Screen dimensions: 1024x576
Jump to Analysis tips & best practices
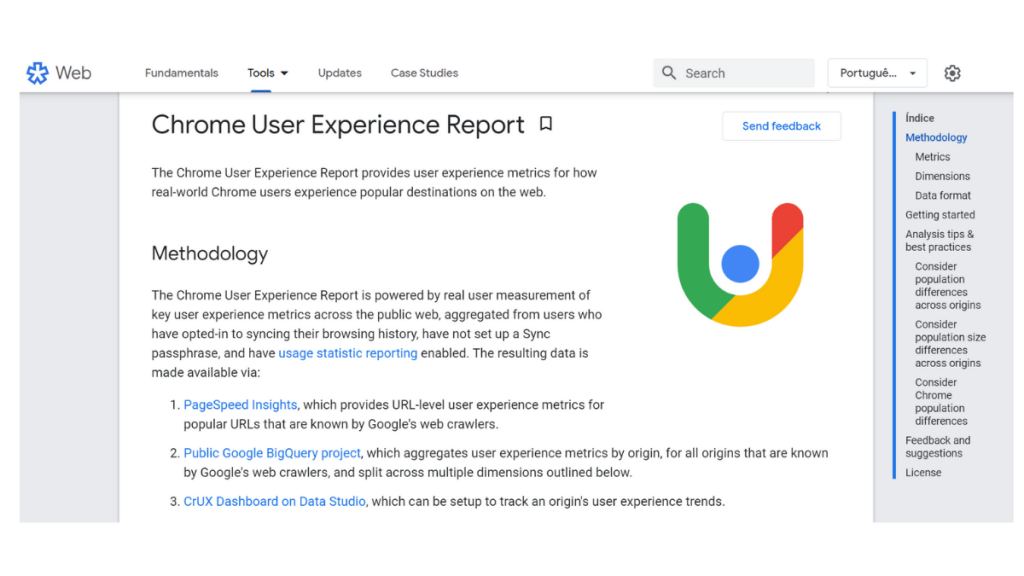click(x=940, y=240)
